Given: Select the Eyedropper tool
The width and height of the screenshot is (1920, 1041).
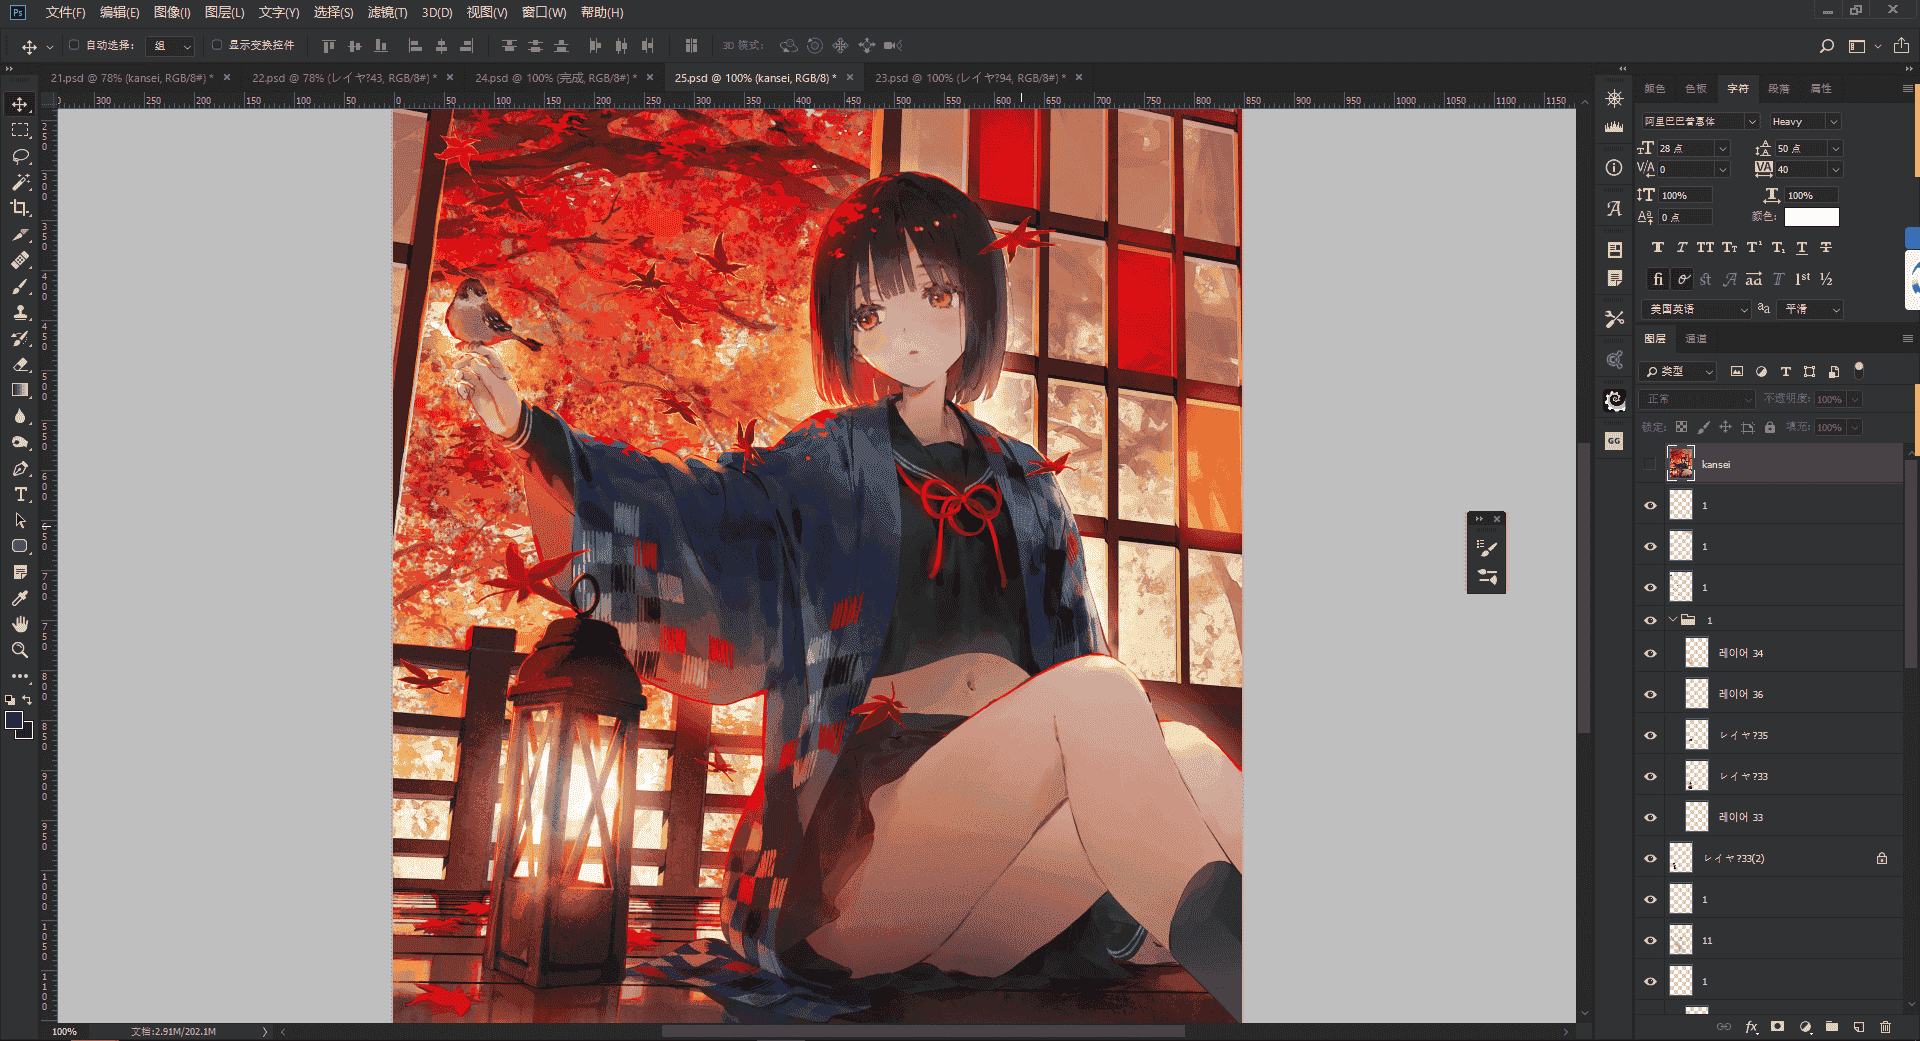Looking at the screenshot, I should [x=20, y=598].
